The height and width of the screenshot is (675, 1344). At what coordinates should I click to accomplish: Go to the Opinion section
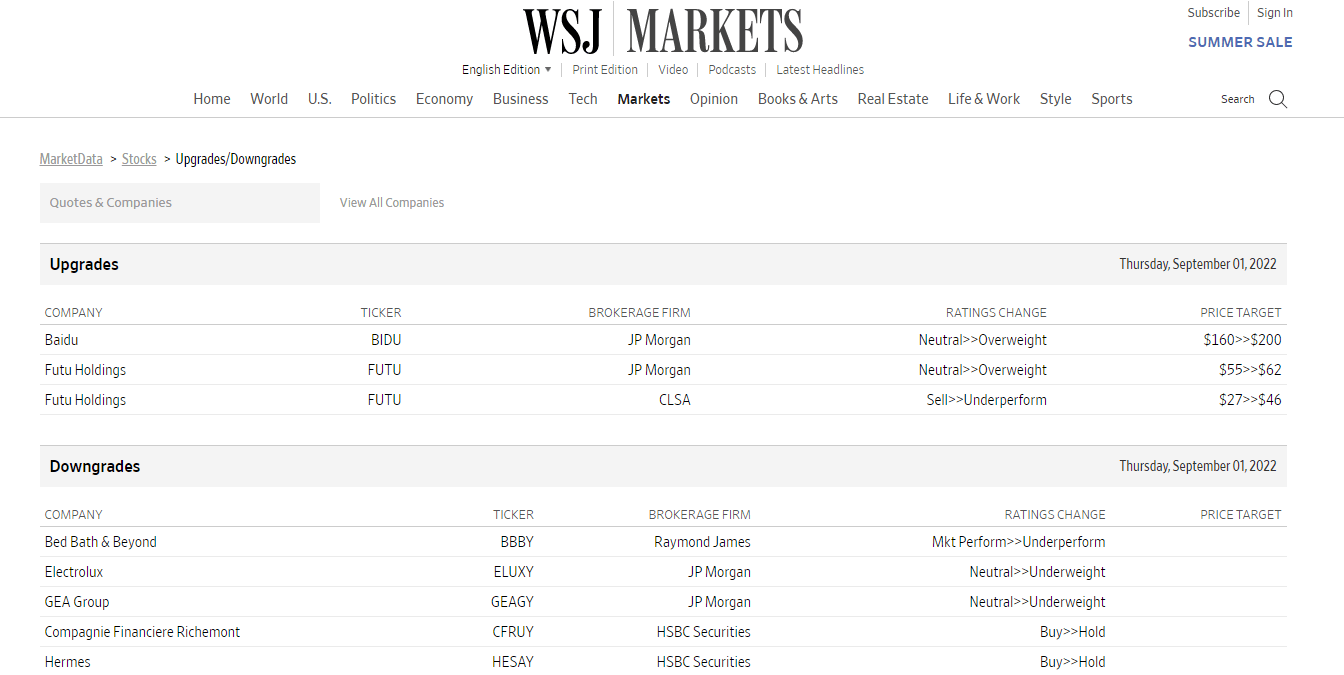point(714,99)
